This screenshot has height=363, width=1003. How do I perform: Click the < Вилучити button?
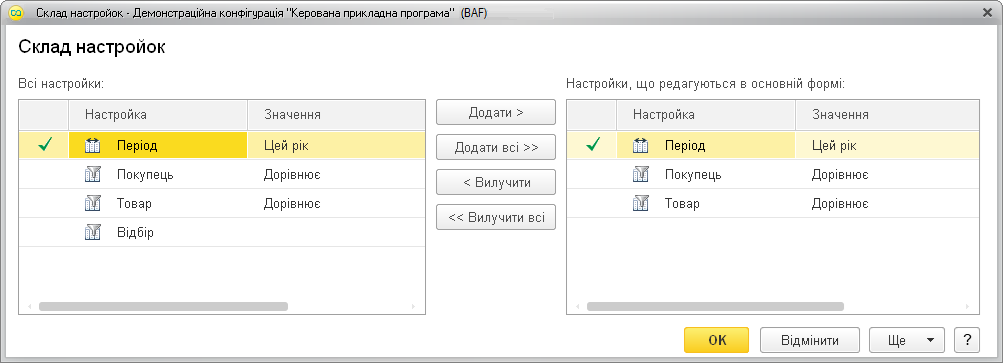496,182
